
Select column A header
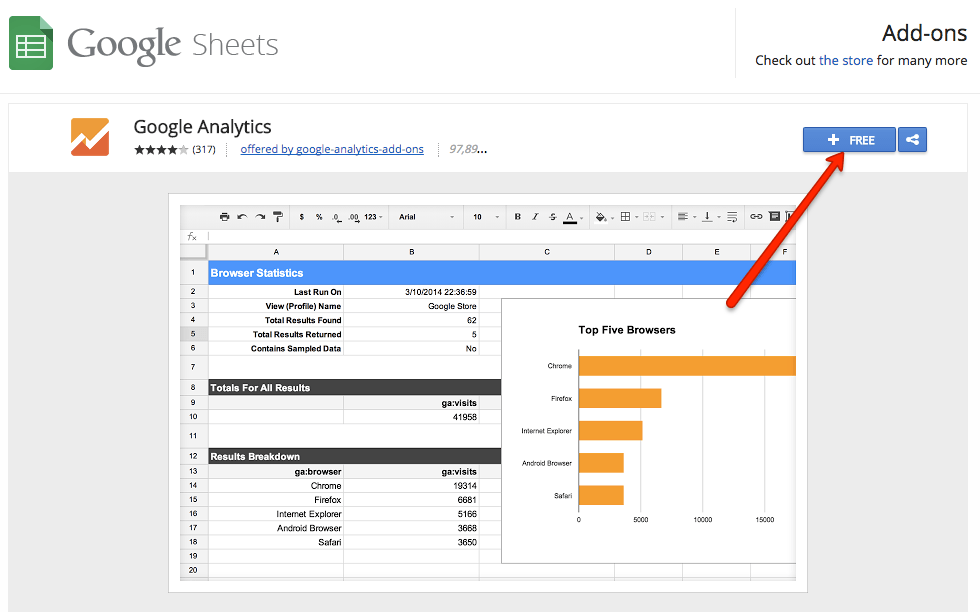pyautogui.click(x=276, y=252)
